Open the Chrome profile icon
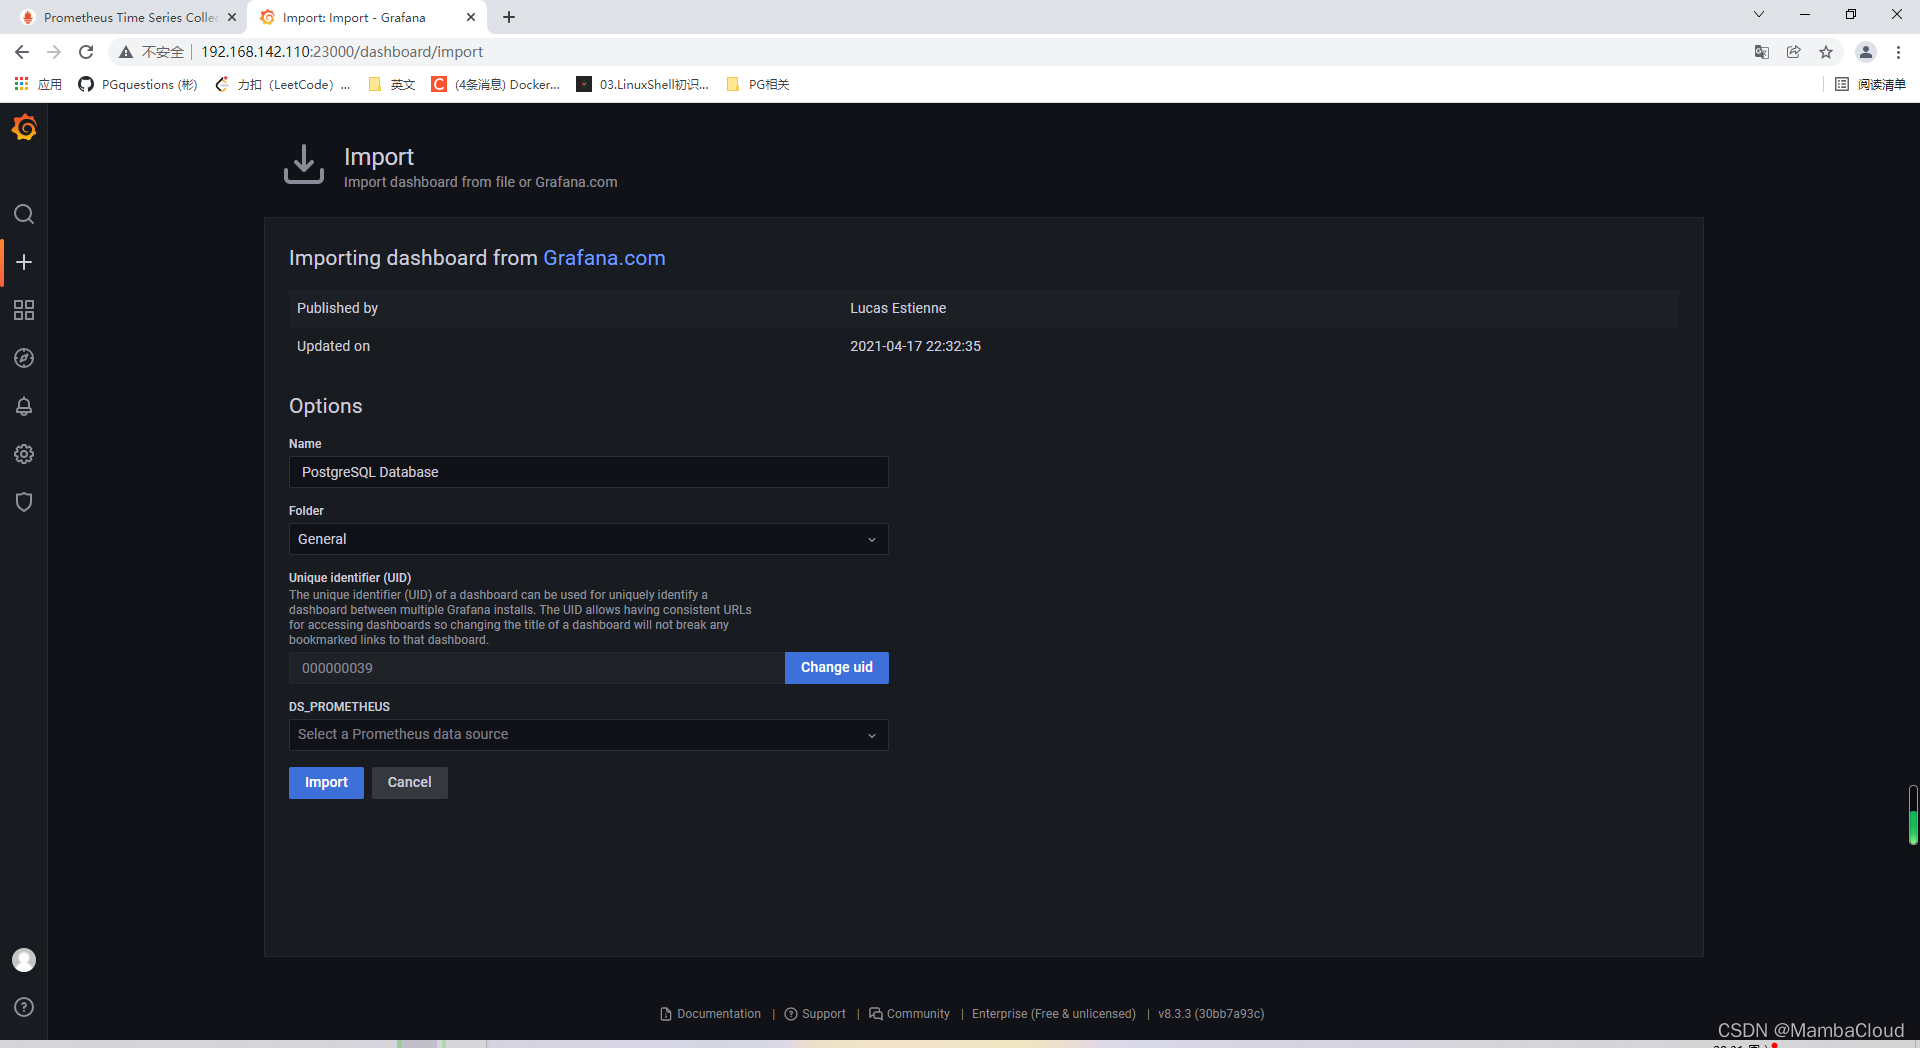 (x=1866, y=52)
